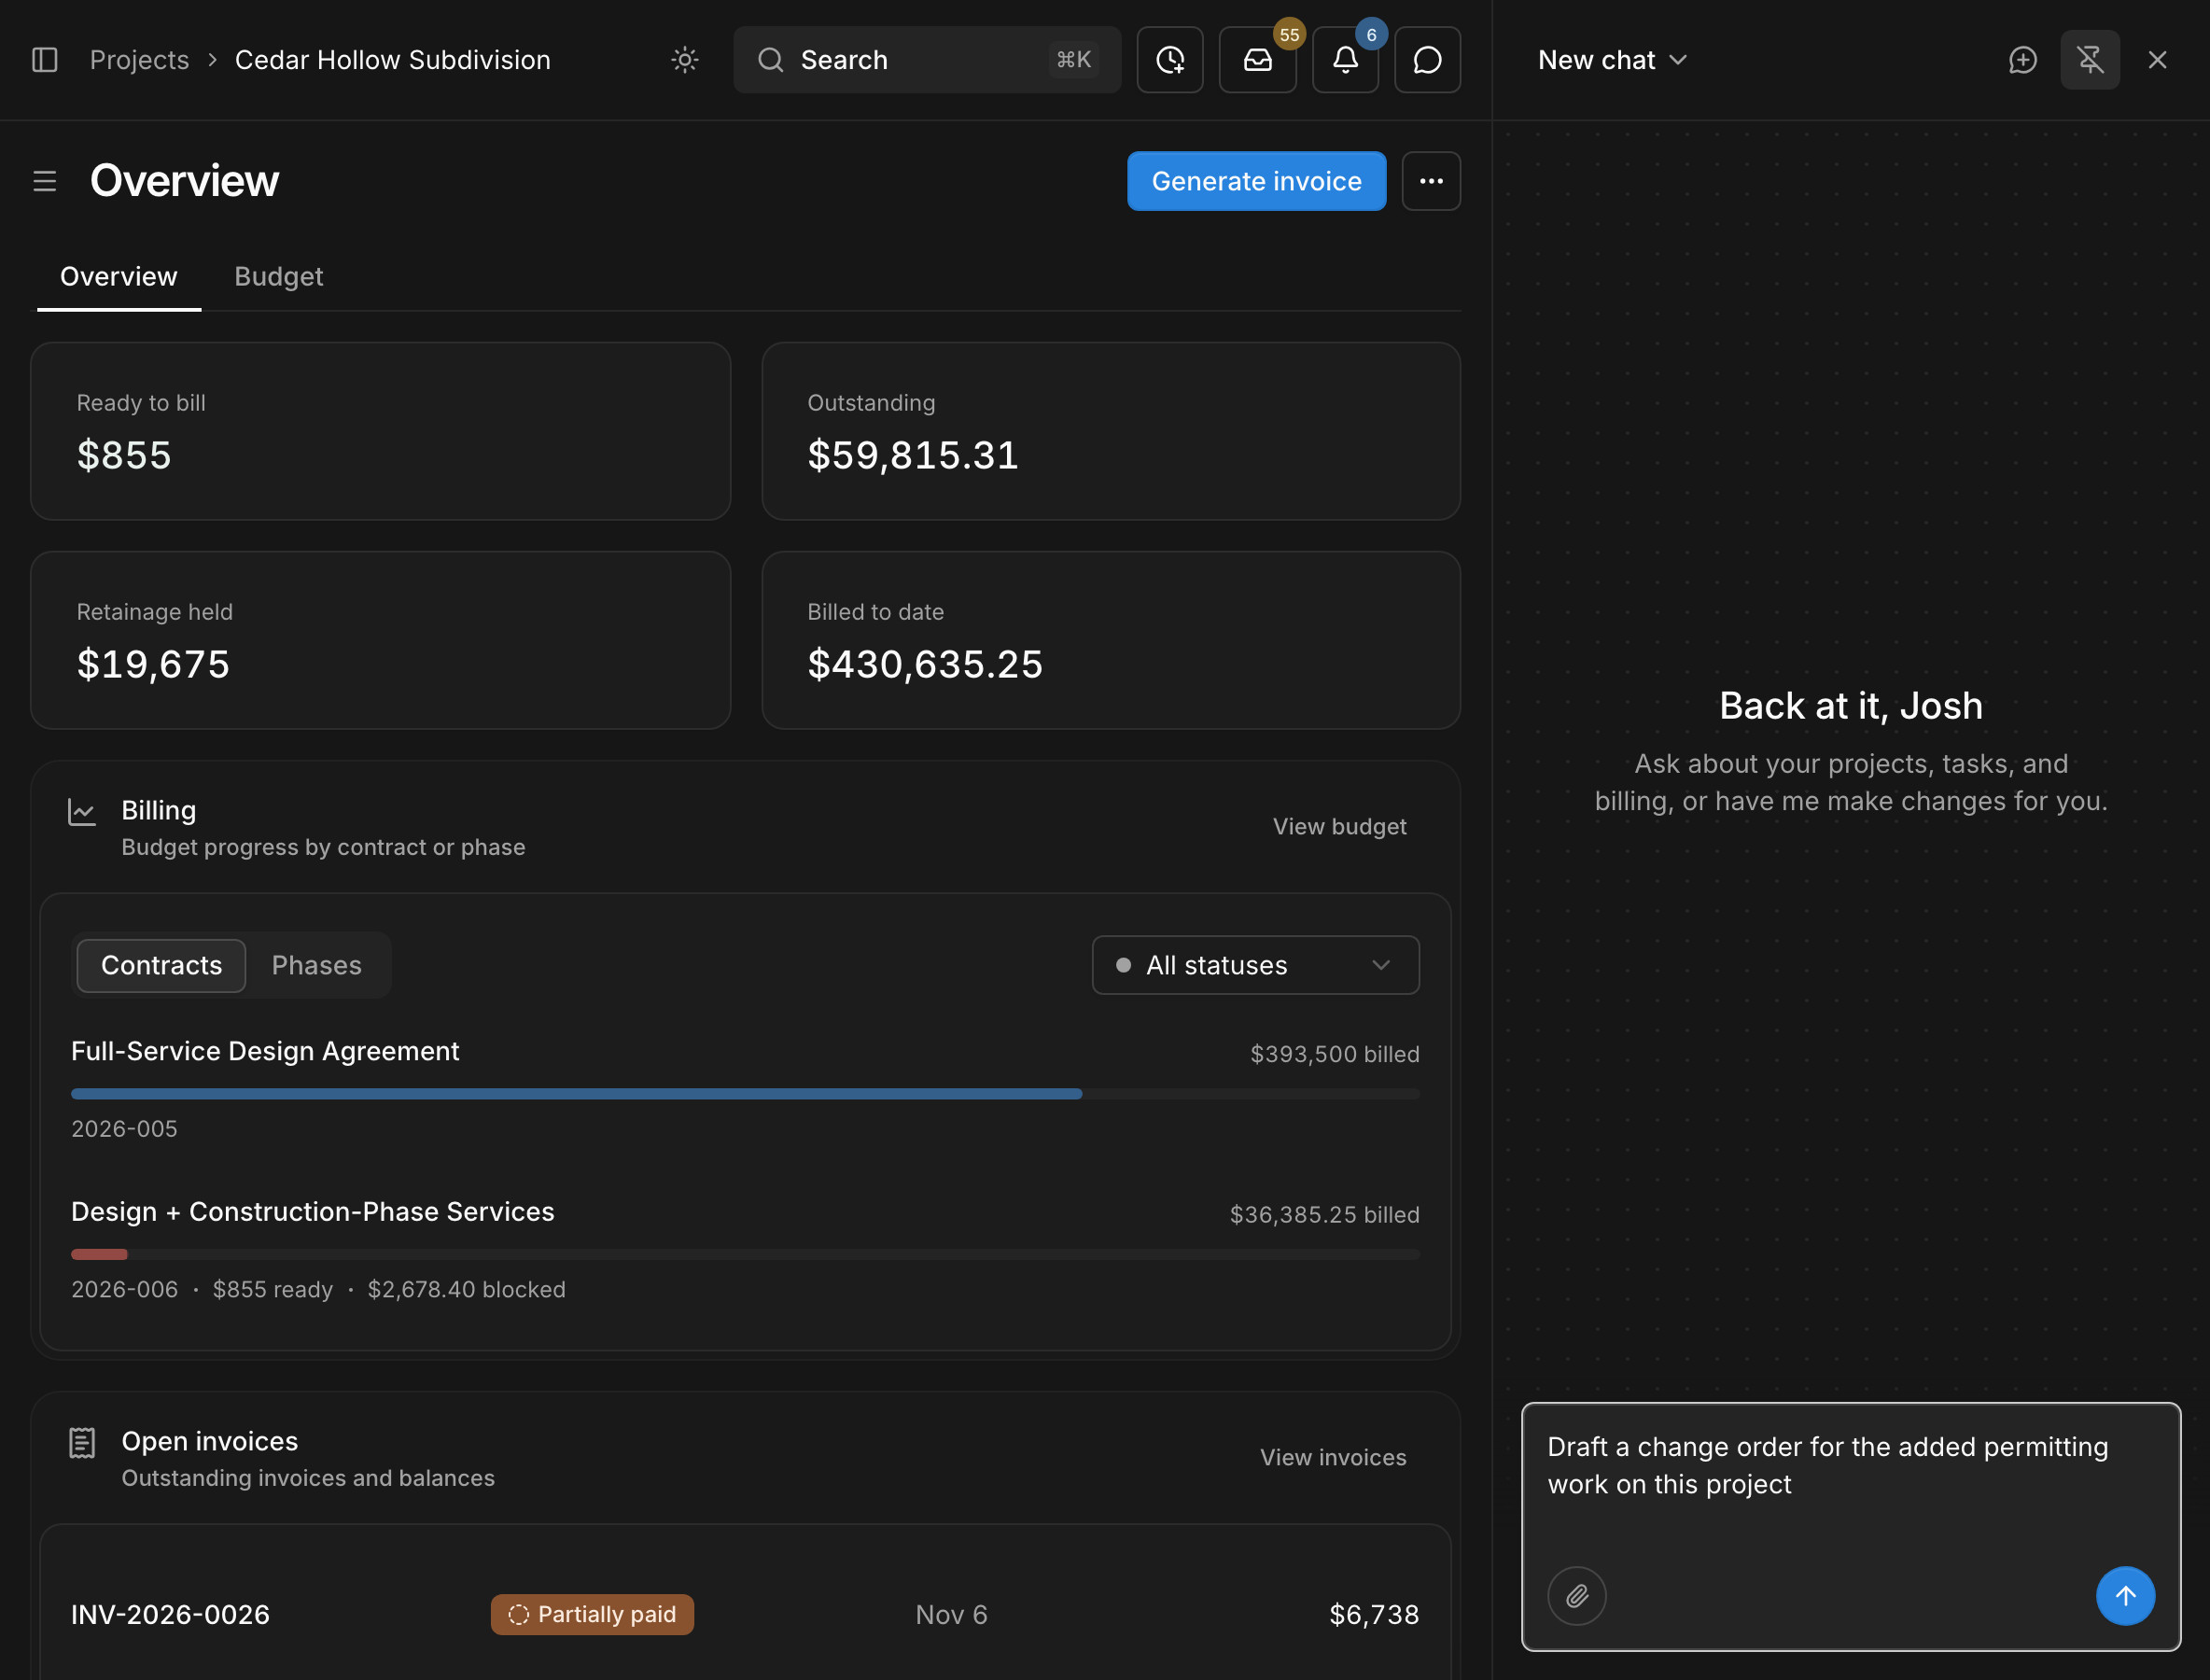Click Design + Construction-Phase Services progress bar
Image resolution: width=2210 pixels, height=1680 pixels.
(745, 1254)
